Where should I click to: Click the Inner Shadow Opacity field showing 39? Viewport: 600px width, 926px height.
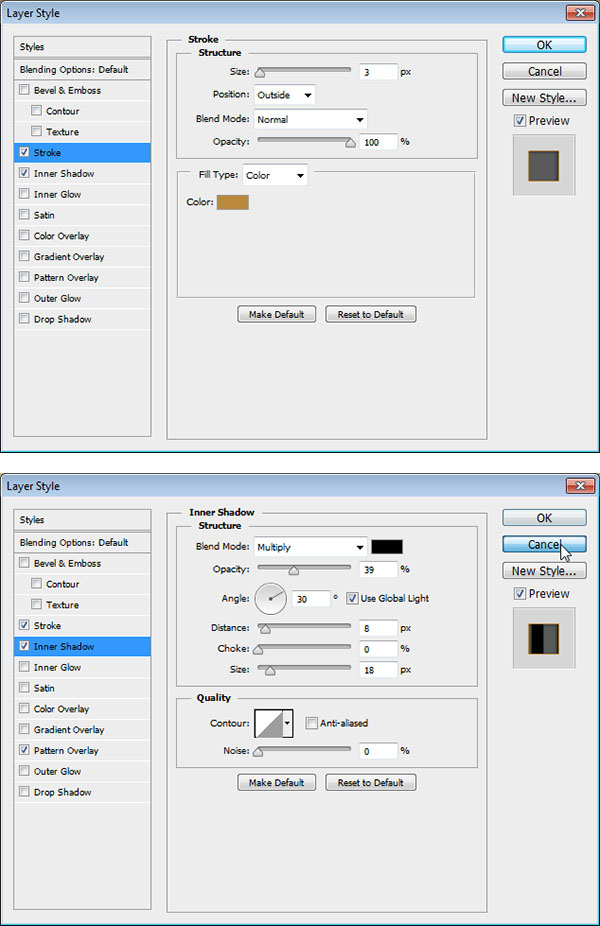click(x=378, y=569)
